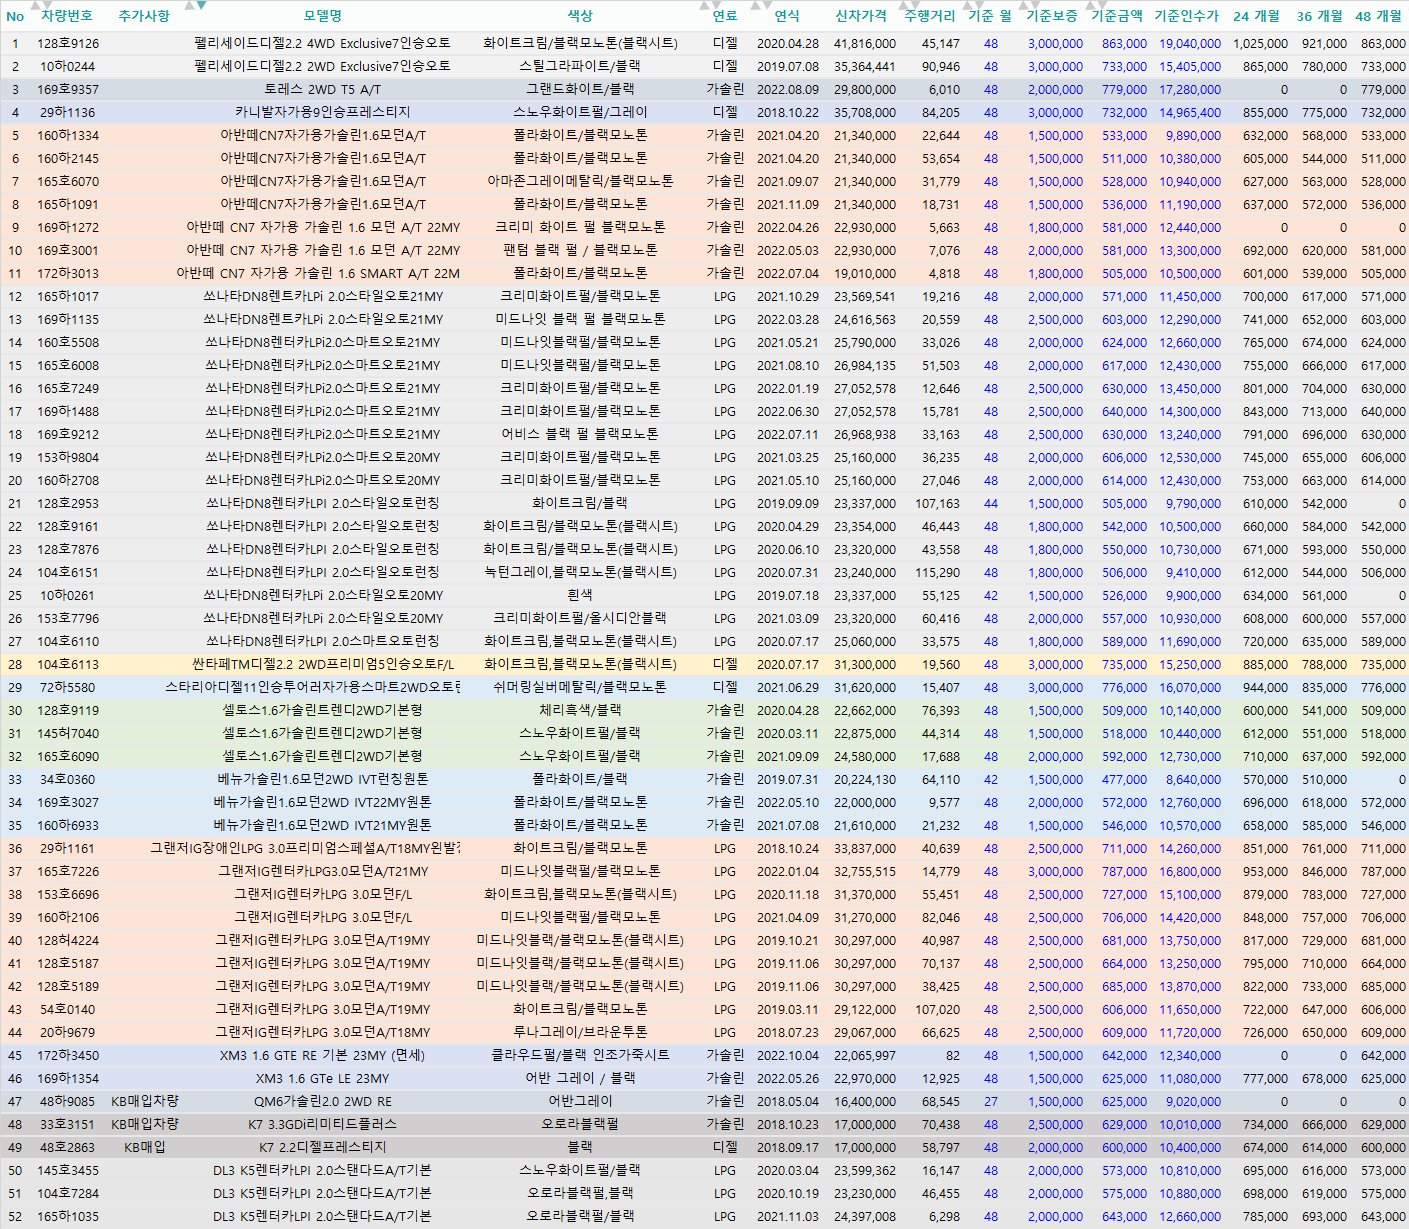Click the 기준금액 column header

[x=1117, y=16]
